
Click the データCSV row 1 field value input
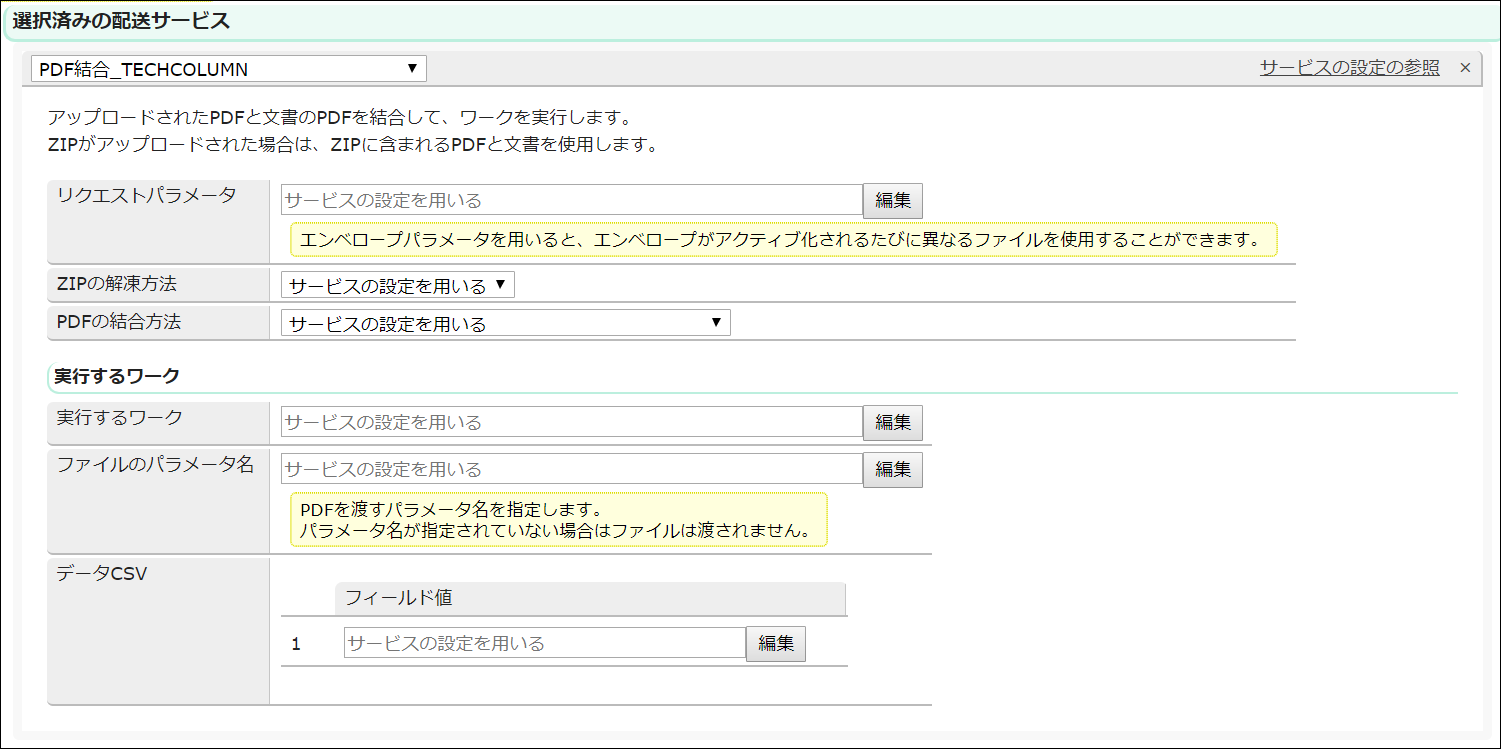544,643
